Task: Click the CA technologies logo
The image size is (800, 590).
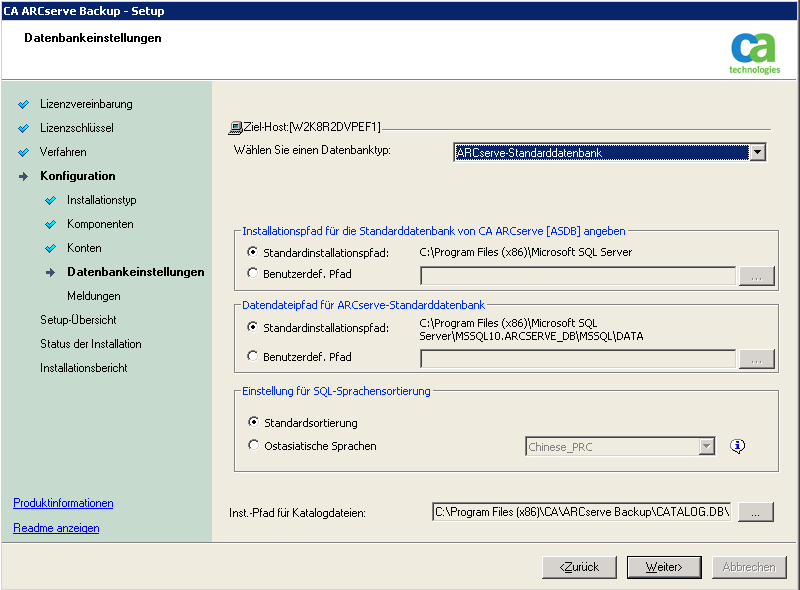Action: pyautogui.click(x=754, y=54)
